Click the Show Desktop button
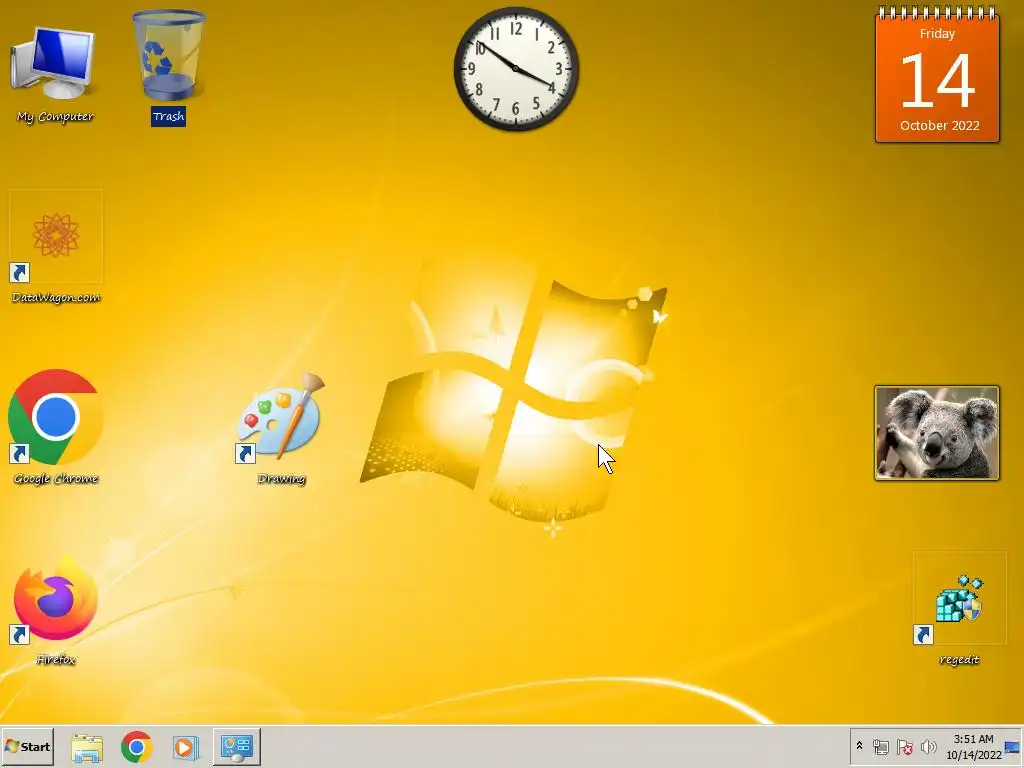 (1014, 746)
